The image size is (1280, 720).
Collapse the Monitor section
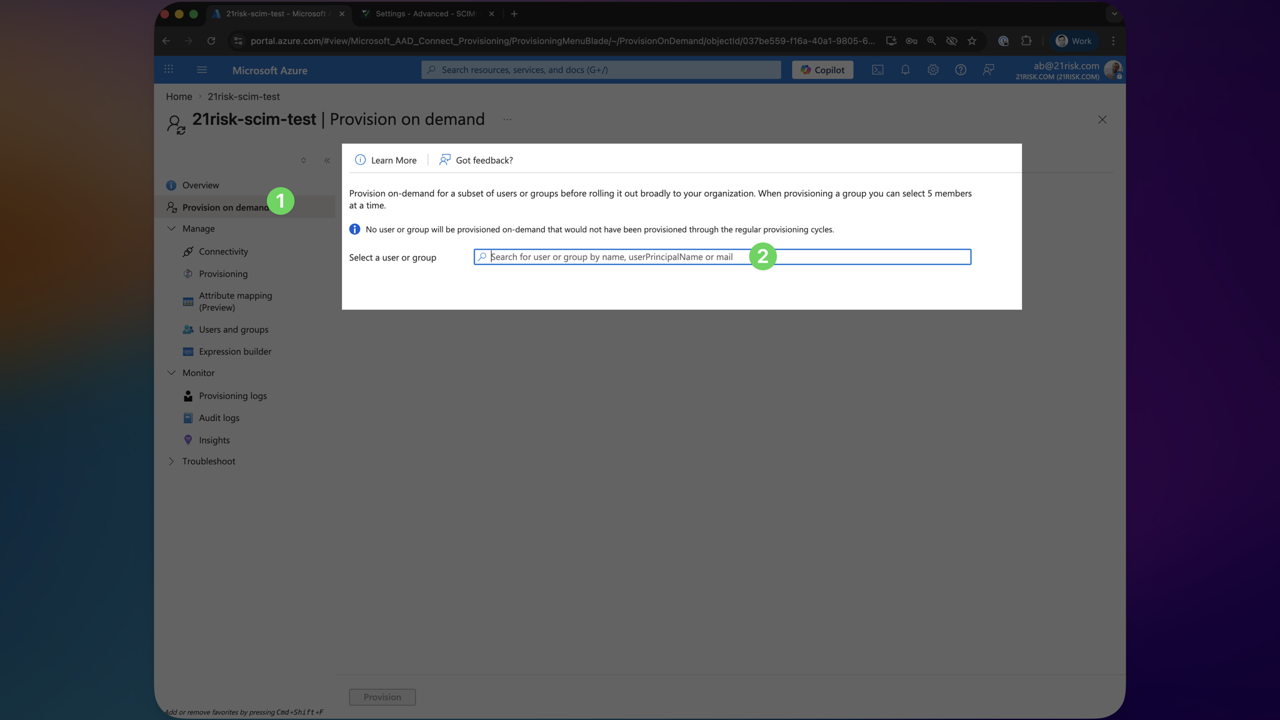pyautogui.click(x=171, y=373)
